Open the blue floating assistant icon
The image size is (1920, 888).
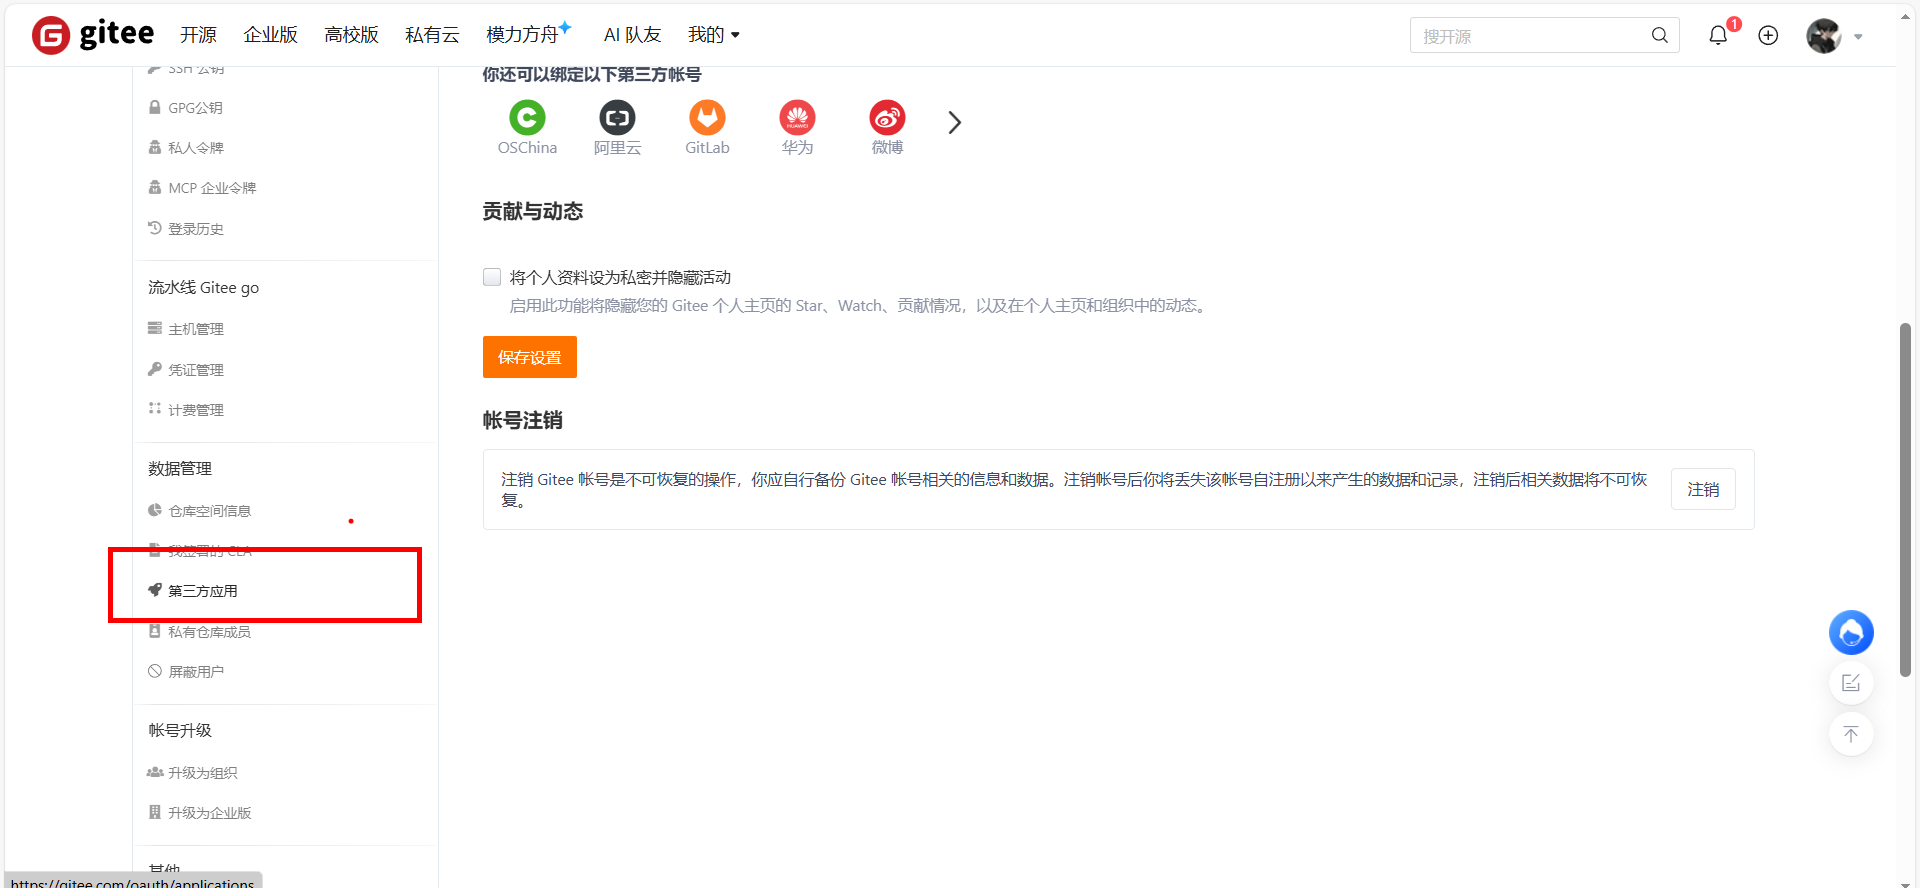click(1850, 633)
